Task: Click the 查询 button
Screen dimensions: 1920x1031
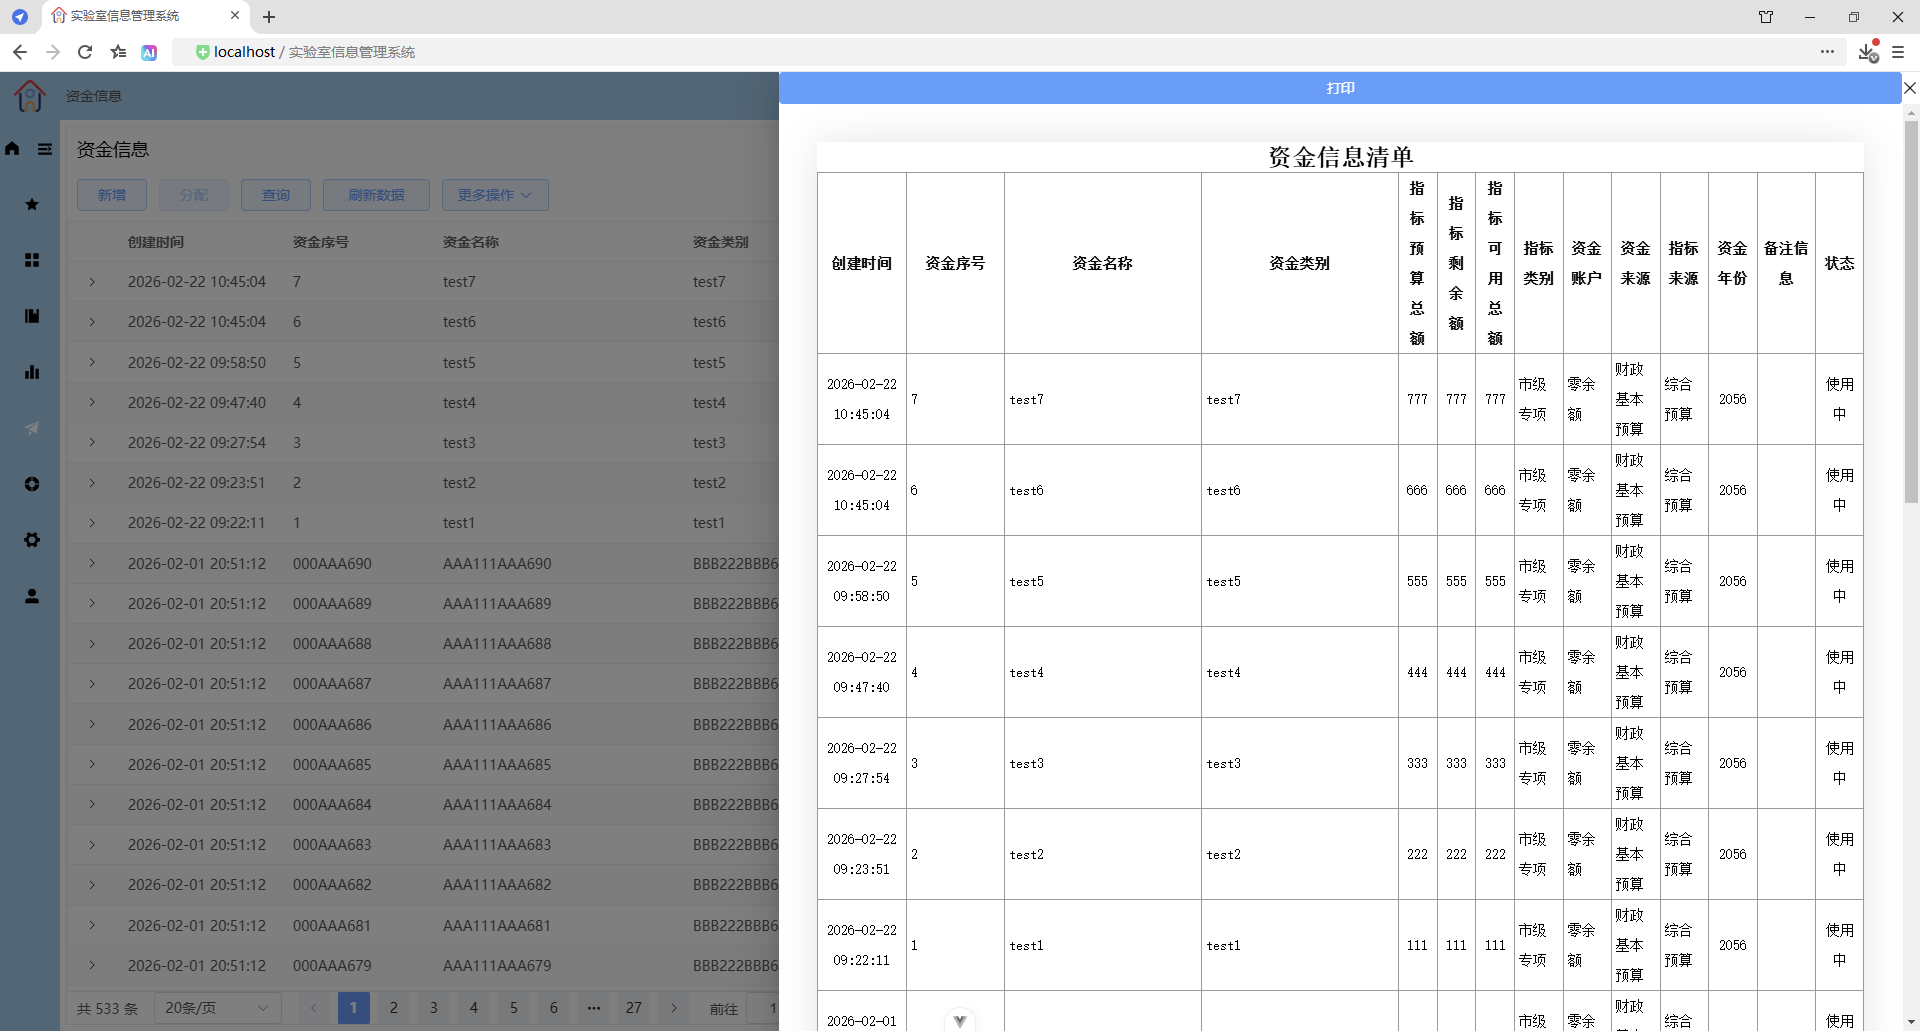Action: [276, 195]
